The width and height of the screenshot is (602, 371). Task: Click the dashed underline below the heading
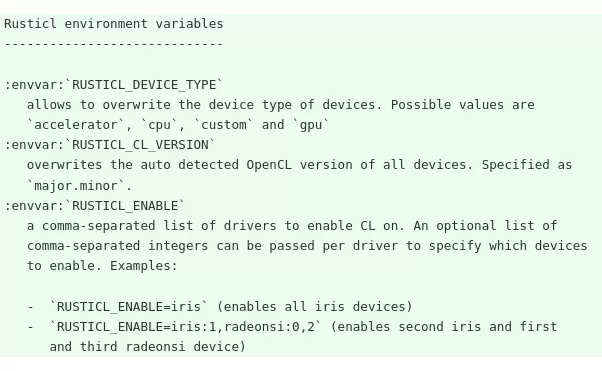coord(114,44)
